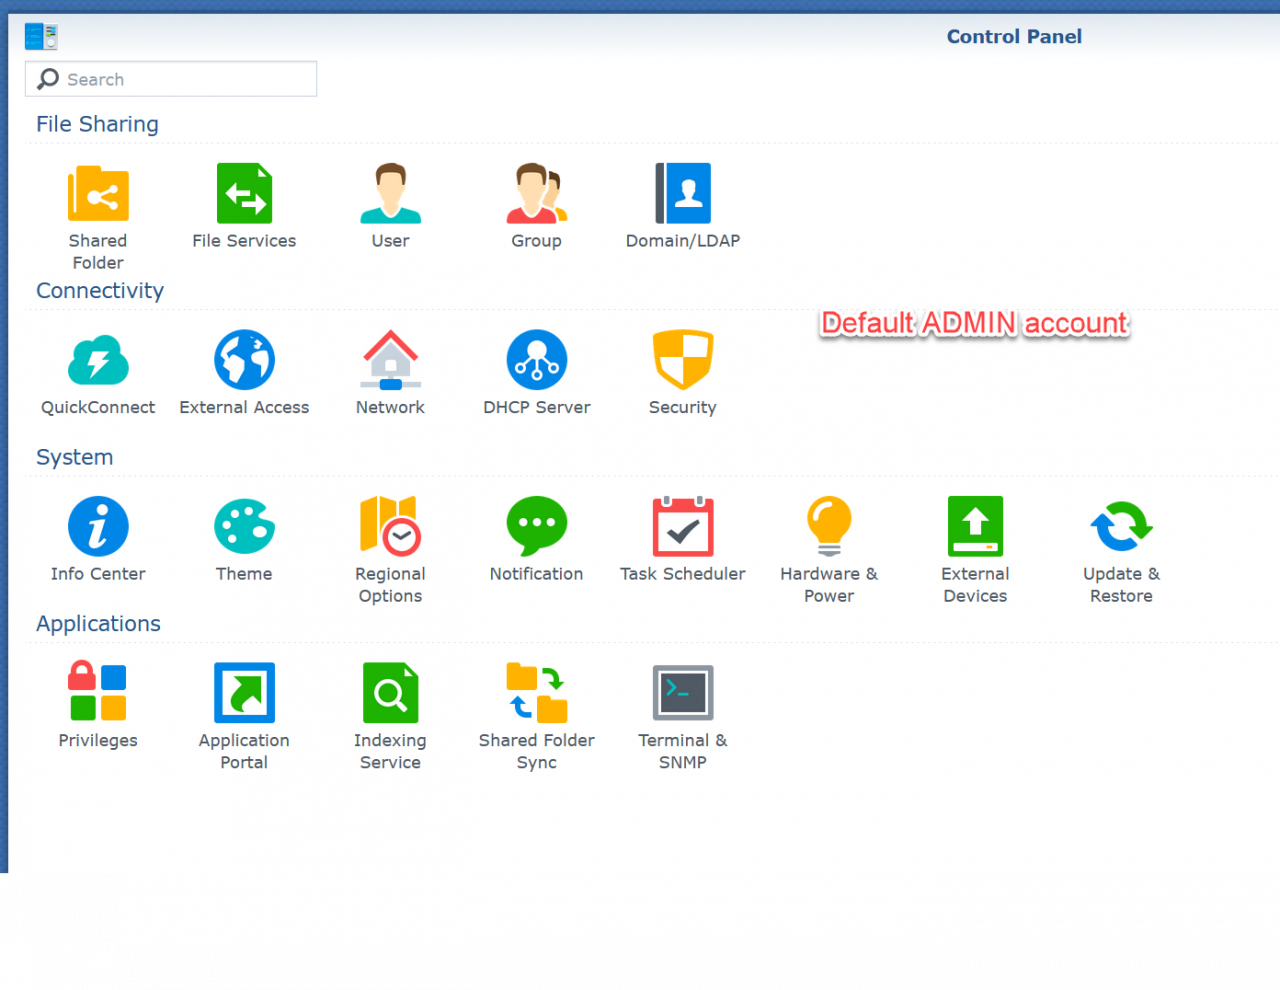This screenshot has width=1280, height=990.
Task: Open the Group management icon
Action: coord(536,194)
